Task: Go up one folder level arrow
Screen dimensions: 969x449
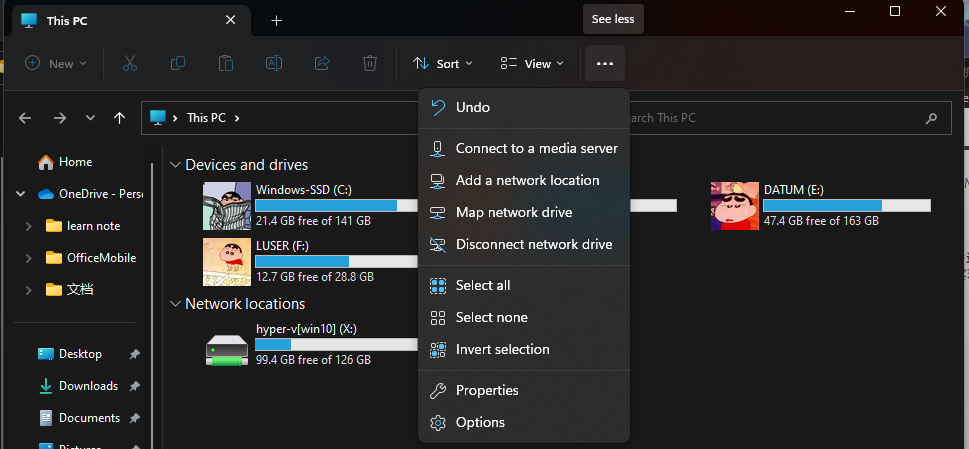Action: 120,118
